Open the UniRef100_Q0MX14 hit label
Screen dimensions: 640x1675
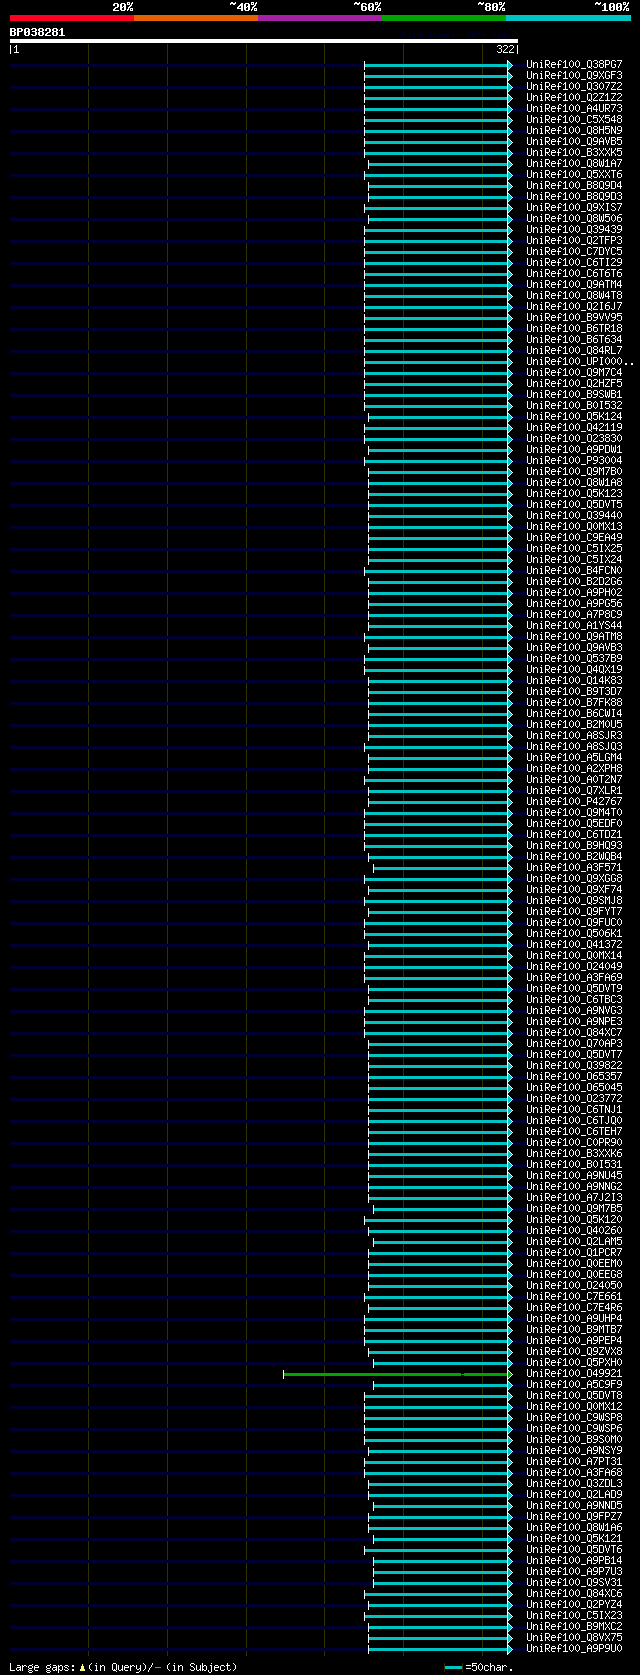point(574,956)
